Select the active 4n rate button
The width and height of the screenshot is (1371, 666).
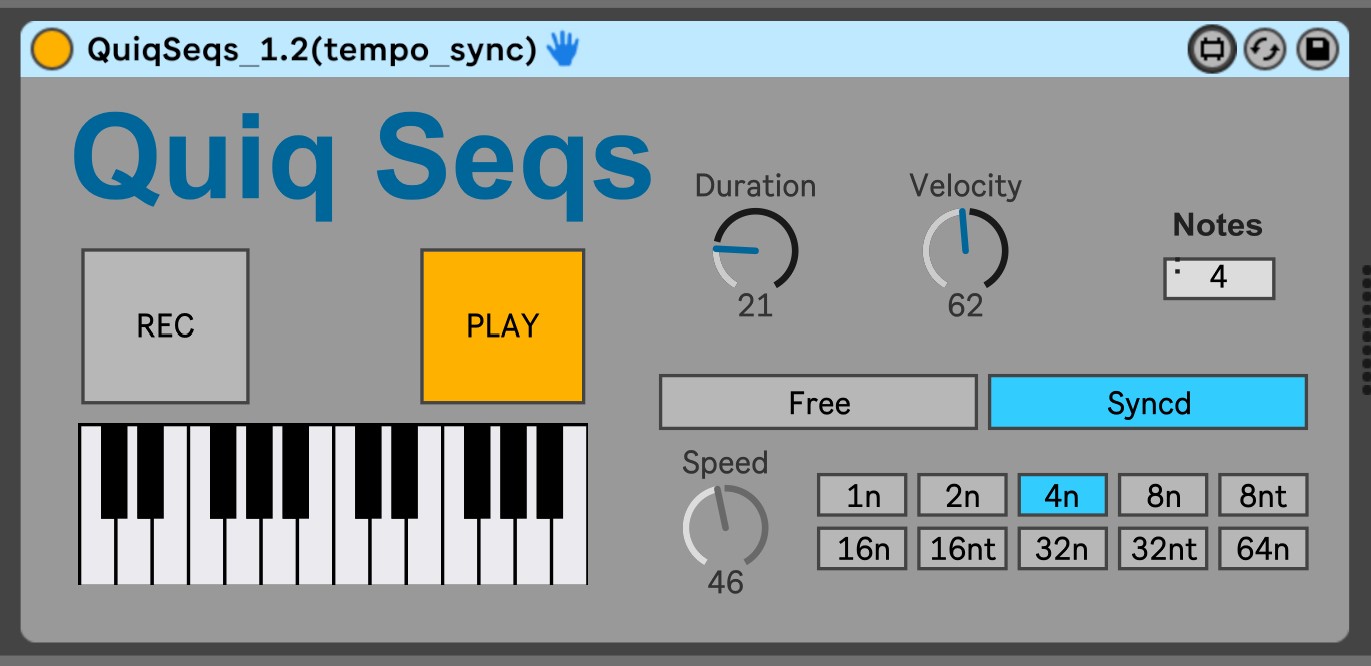tap(1062, 495)
